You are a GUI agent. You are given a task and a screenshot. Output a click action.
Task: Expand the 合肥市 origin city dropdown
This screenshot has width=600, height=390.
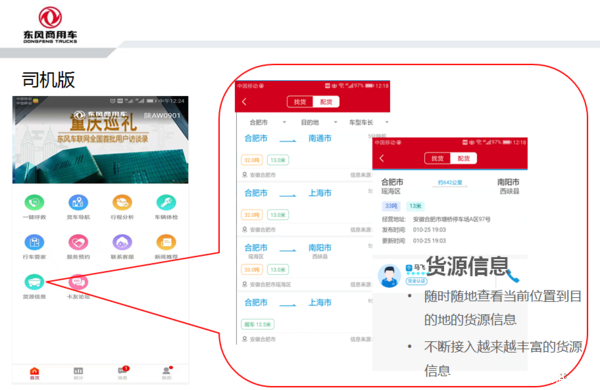[x=267, y=122]
